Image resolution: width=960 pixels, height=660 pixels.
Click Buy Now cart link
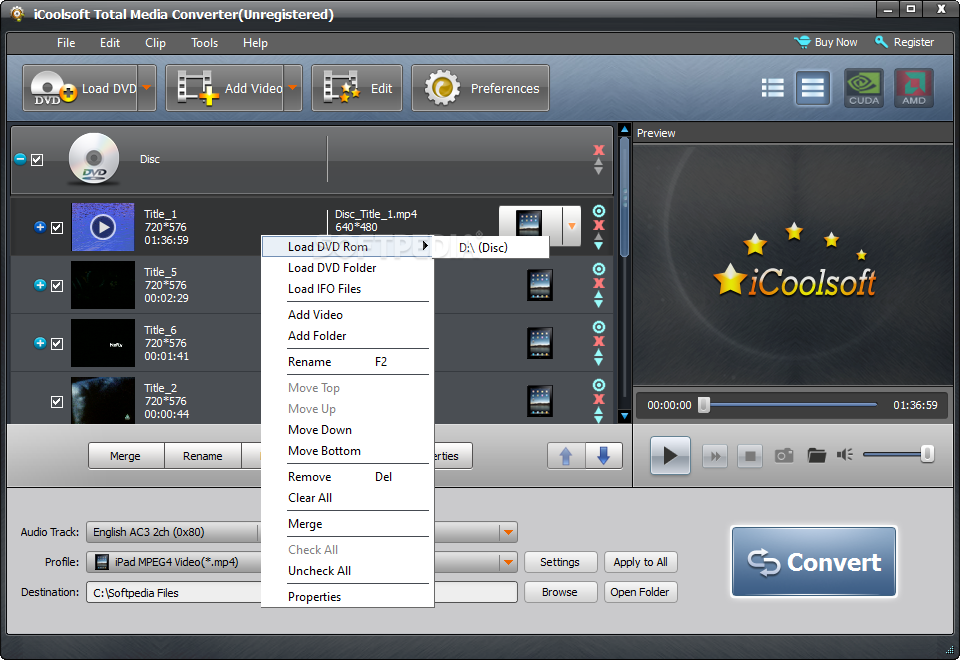[x=826, y=42]
